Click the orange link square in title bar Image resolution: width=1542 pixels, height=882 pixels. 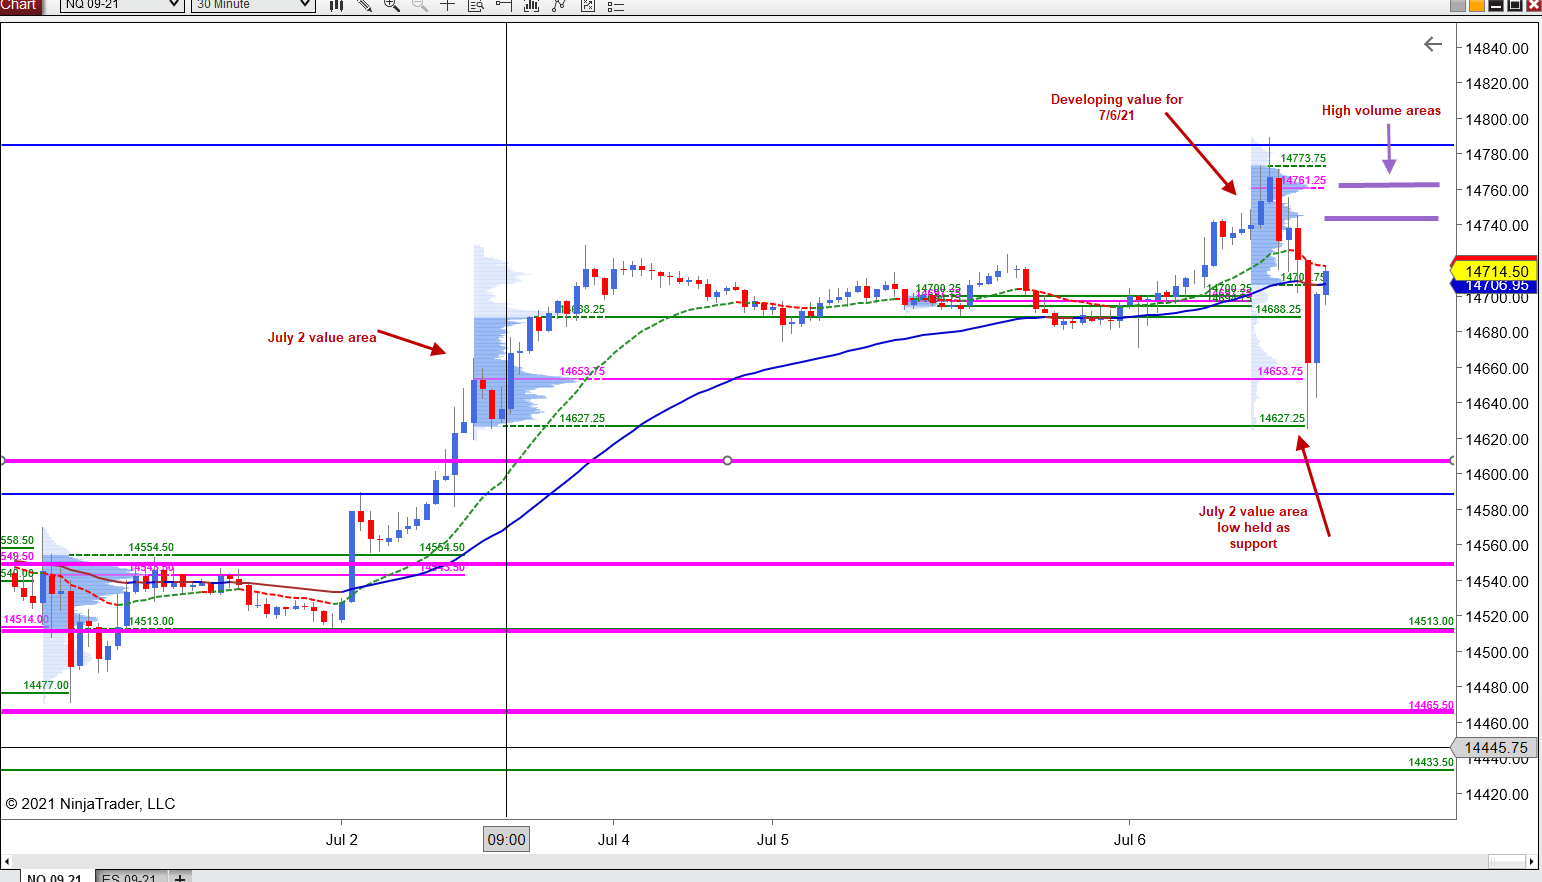pyautogui.click(x=1477, y=5)
